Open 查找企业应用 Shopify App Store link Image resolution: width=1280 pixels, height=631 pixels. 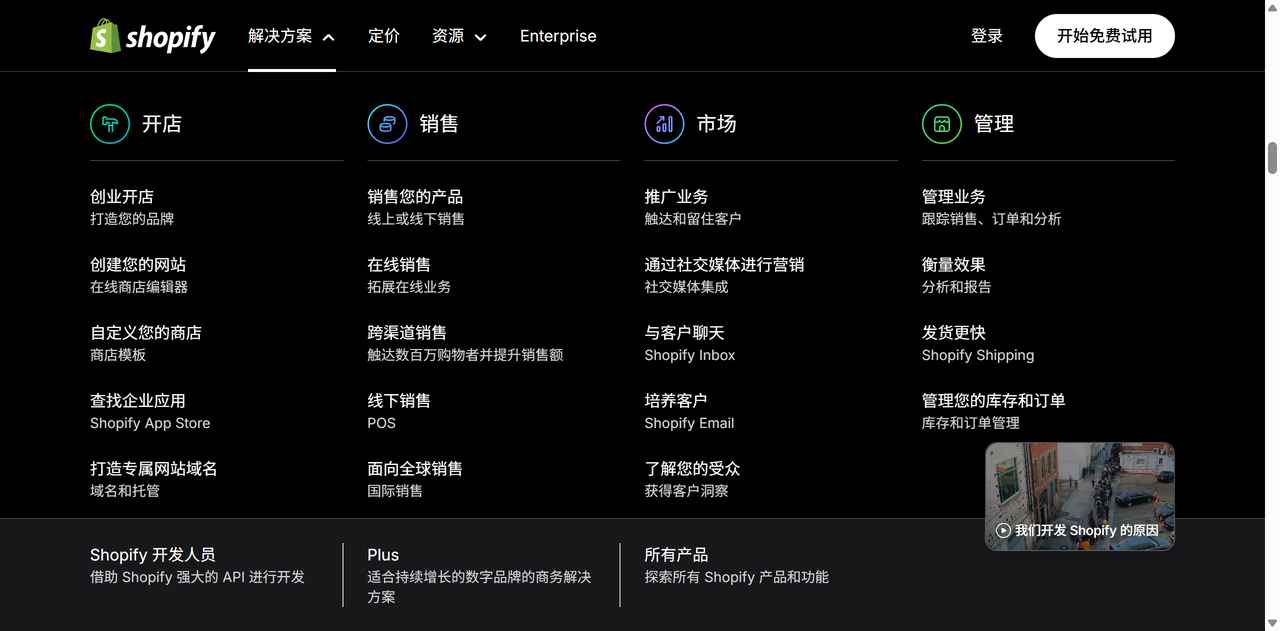(150, 411)
